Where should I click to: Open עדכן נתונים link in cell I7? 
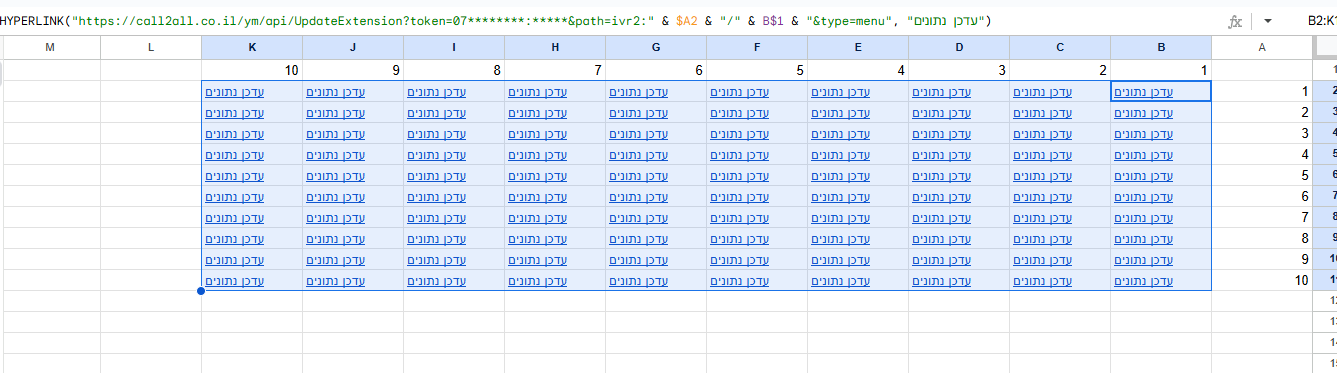point(437,197)
